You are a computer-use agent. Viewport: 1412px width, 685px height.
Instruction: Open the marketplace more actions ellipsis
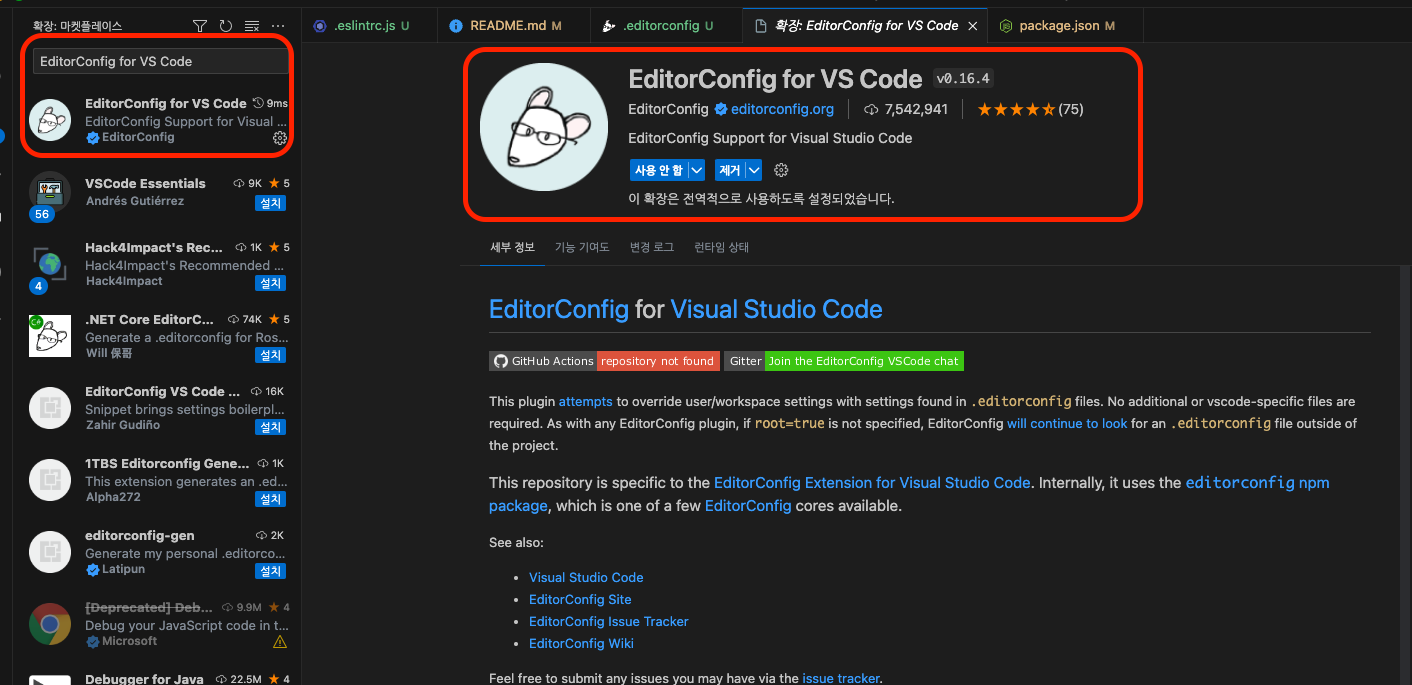(x=279, y=26)
